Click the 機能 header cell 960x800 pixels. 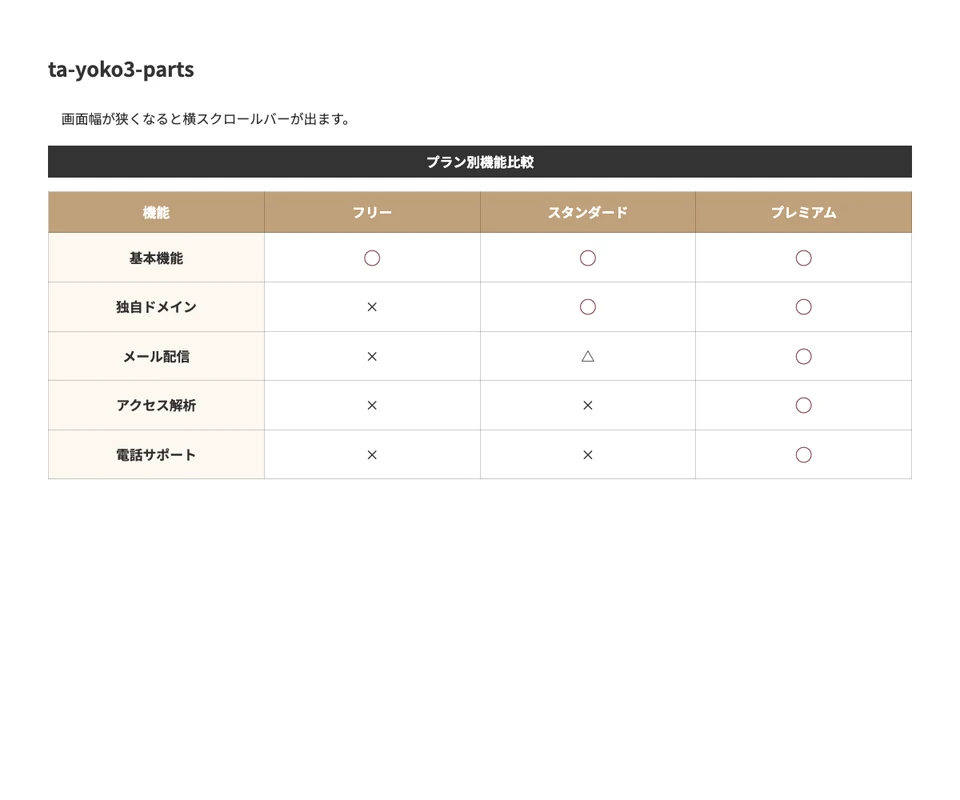click(156, 212)
